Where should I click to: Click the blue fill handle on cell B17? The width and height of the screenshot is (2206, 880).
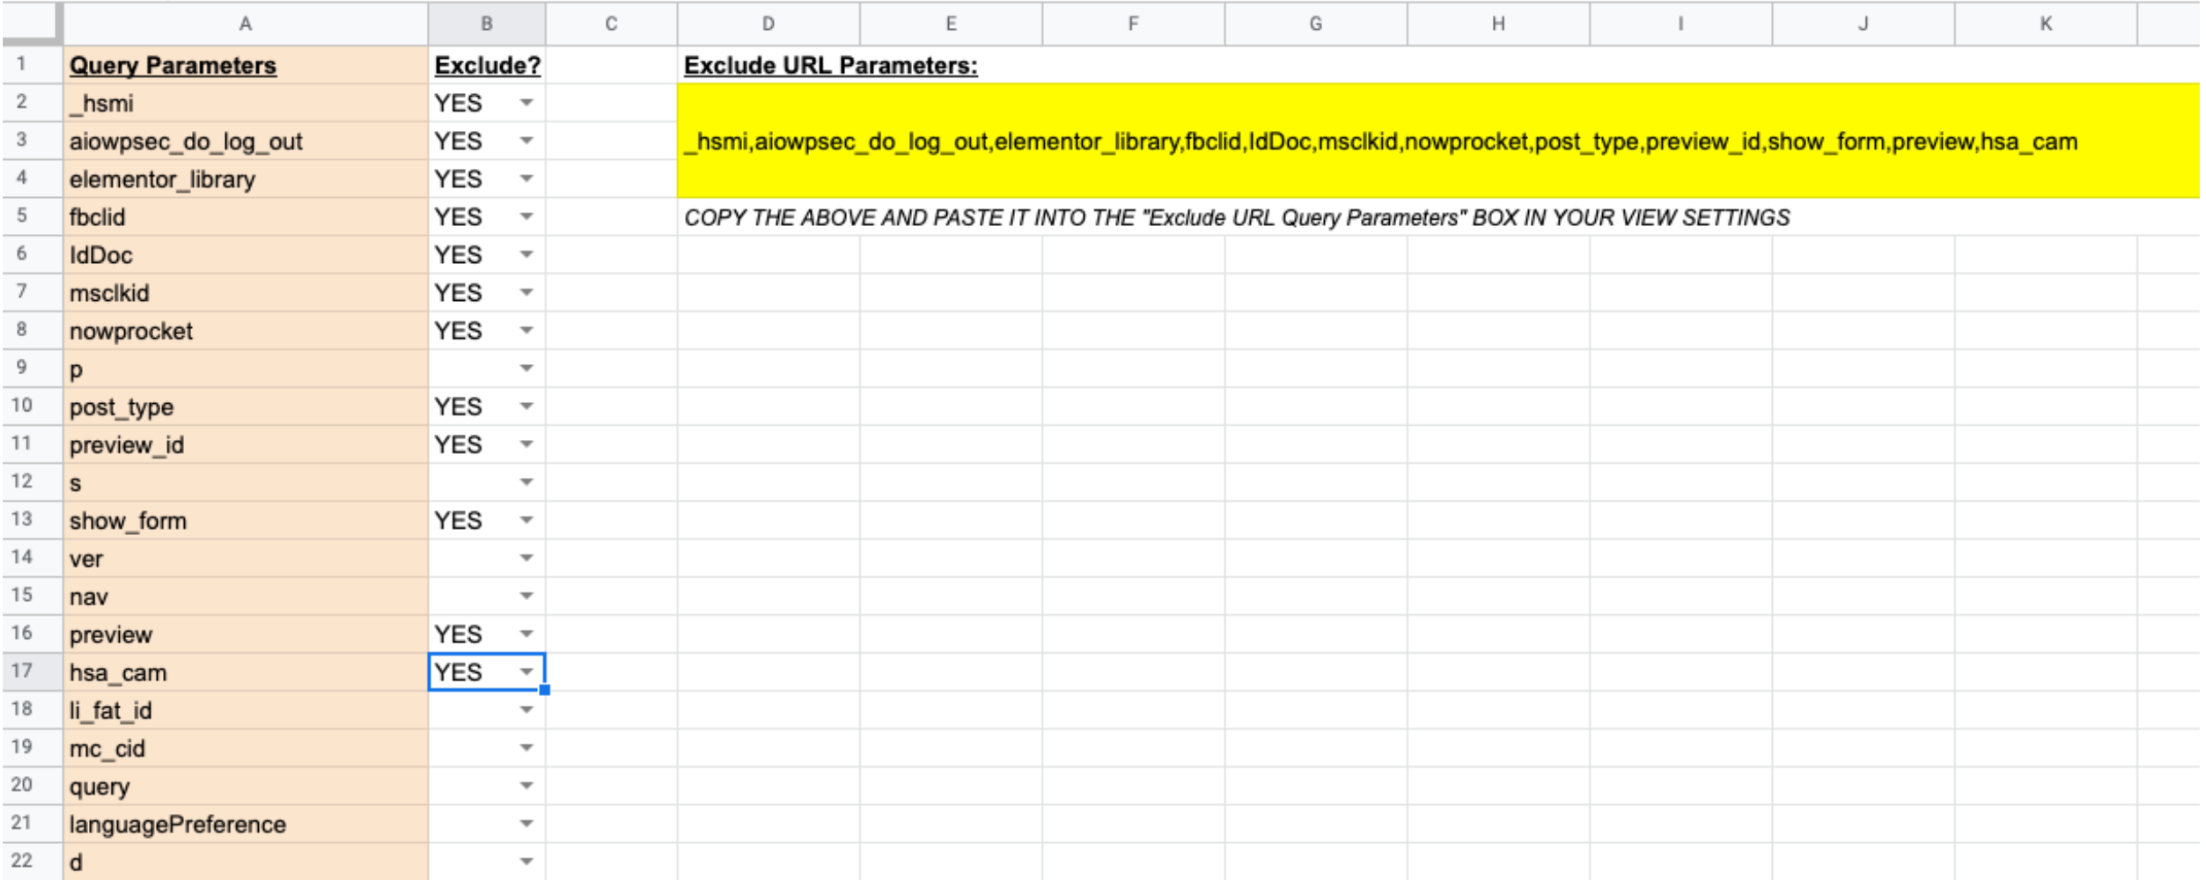545,690
